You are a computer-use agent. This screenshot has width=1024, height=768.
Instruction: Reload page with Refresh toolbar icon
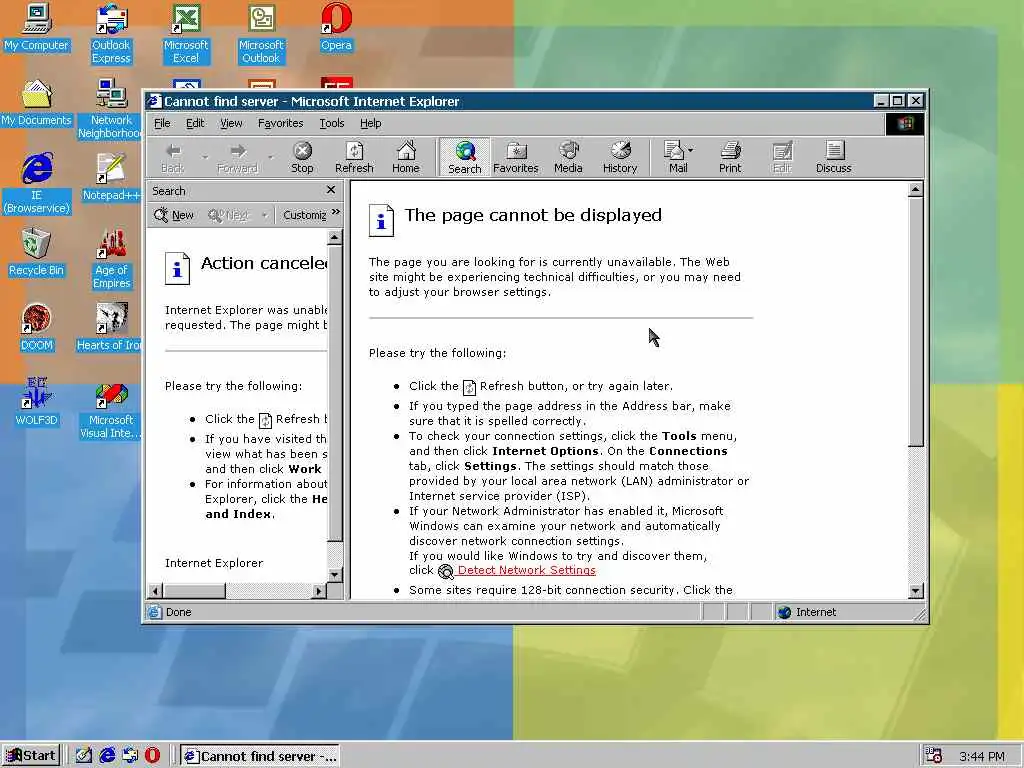coord(354,158)
